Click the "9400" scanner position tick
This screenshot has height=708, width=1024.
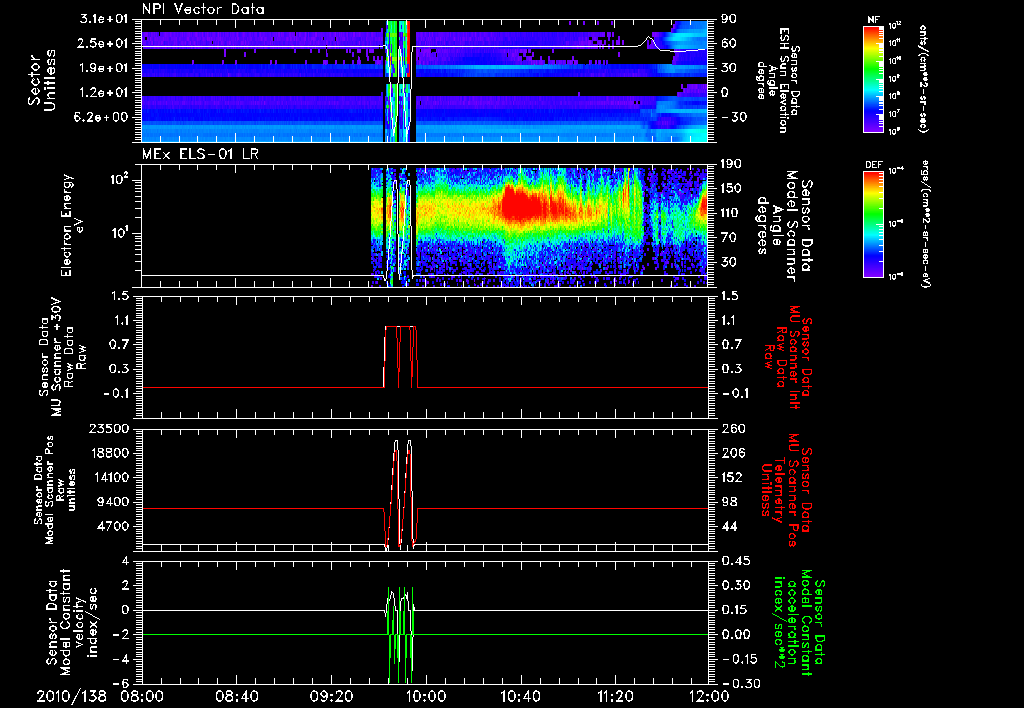113,502
